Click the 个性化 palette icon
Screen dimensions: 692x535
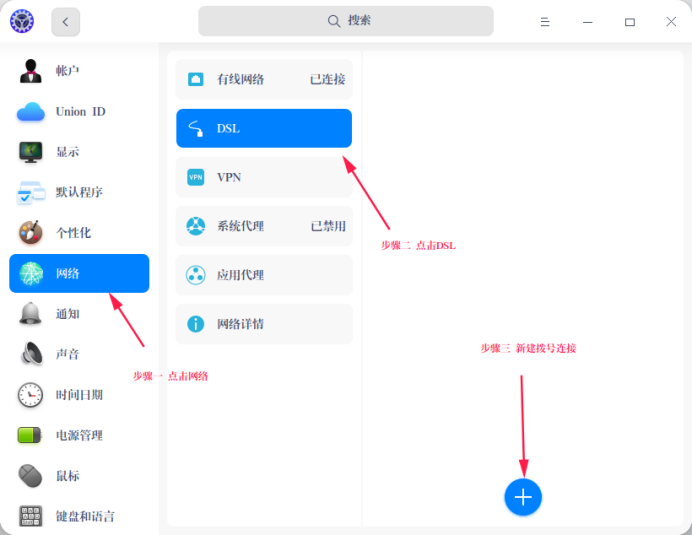coord(30,233)
